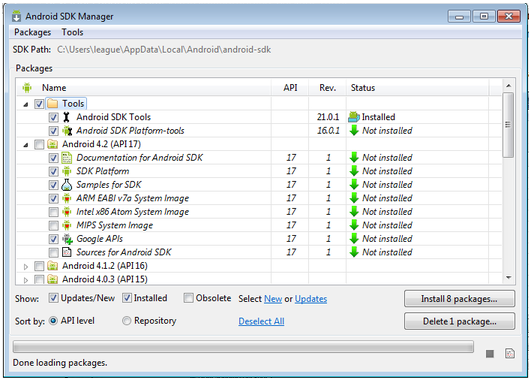This screenshot has width=531, height=380.
Task: Uncheck the Tools folder checkbox
Action: pyautogui.click(x=39, y=104)
